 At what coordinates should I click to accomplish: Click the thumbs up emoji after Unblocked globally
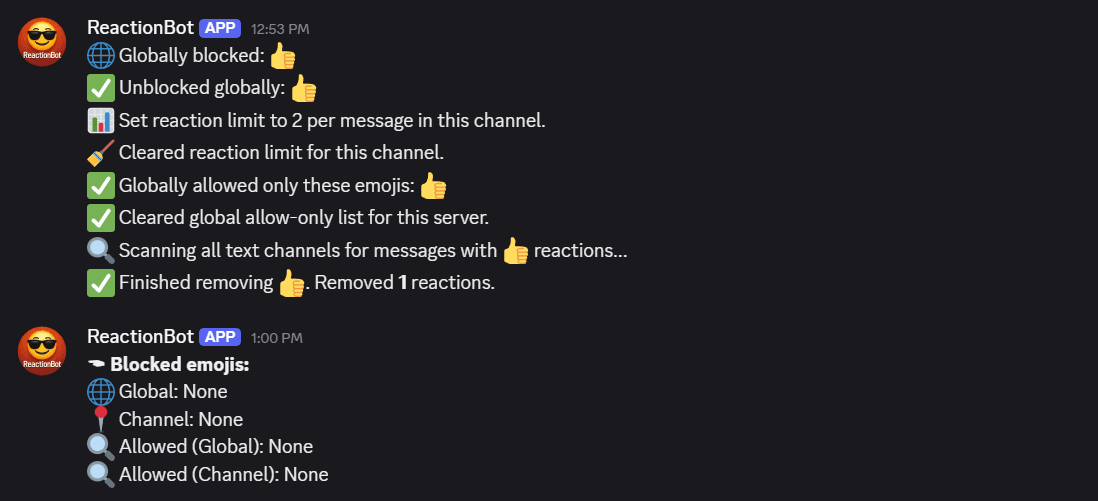point(303,88)
